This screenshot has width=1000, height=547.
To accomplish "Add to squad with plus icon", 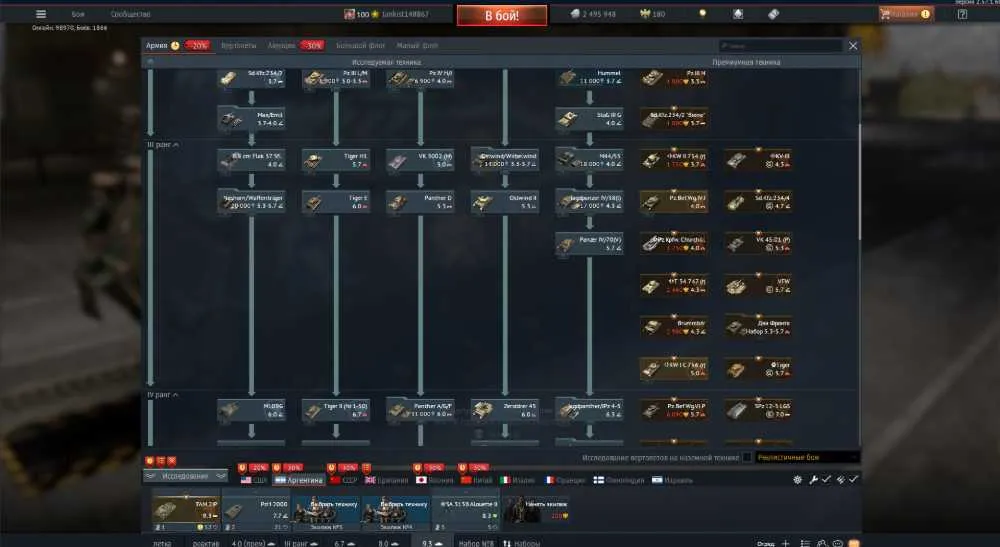I will (786, 543).
